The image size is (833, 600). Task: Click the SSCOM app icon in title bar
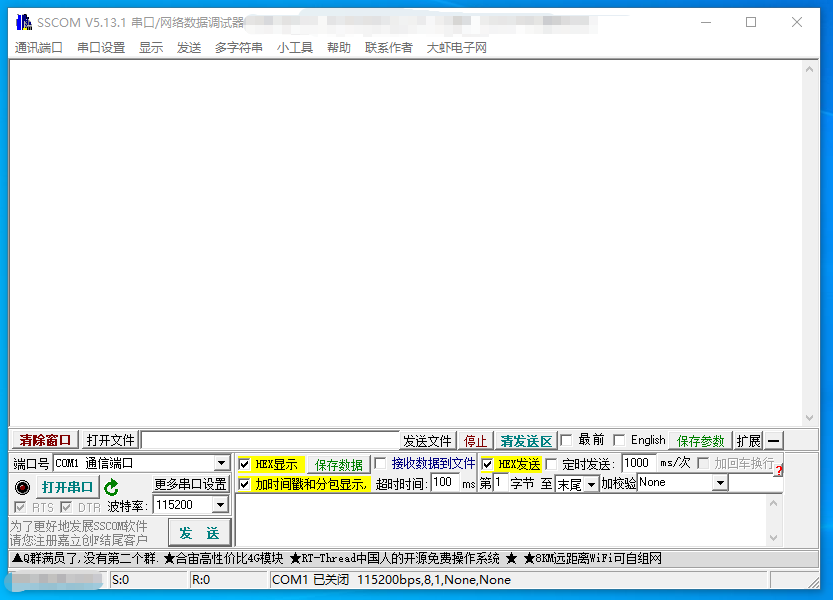tap(23, 22)
